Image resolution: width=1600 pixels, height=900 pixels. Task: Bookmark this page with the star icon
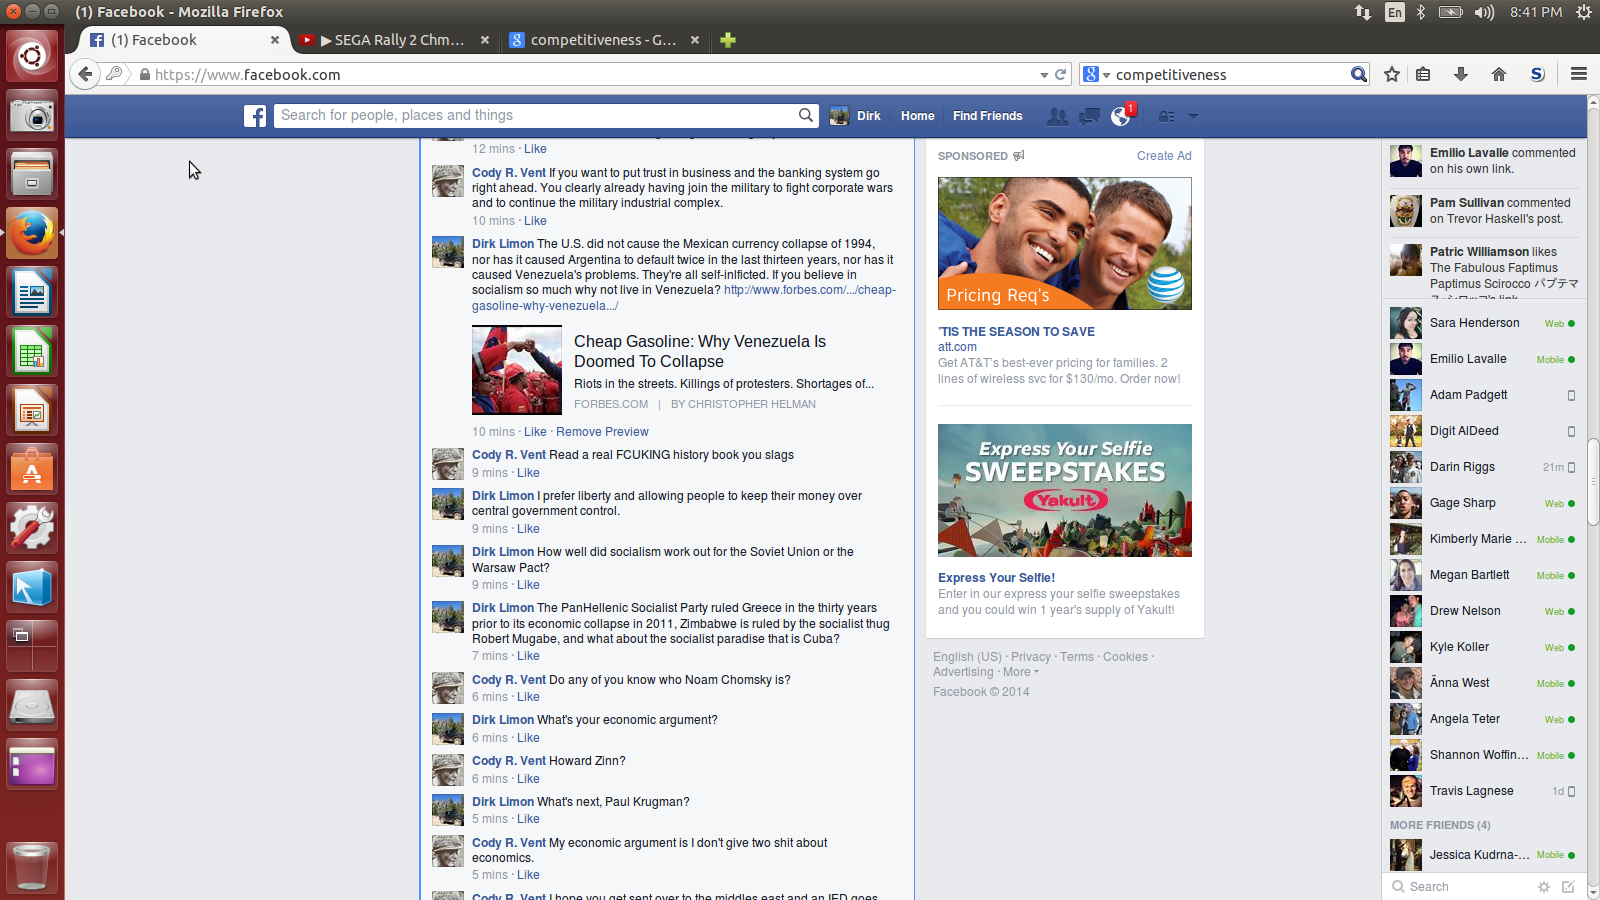coord(1391,74)
